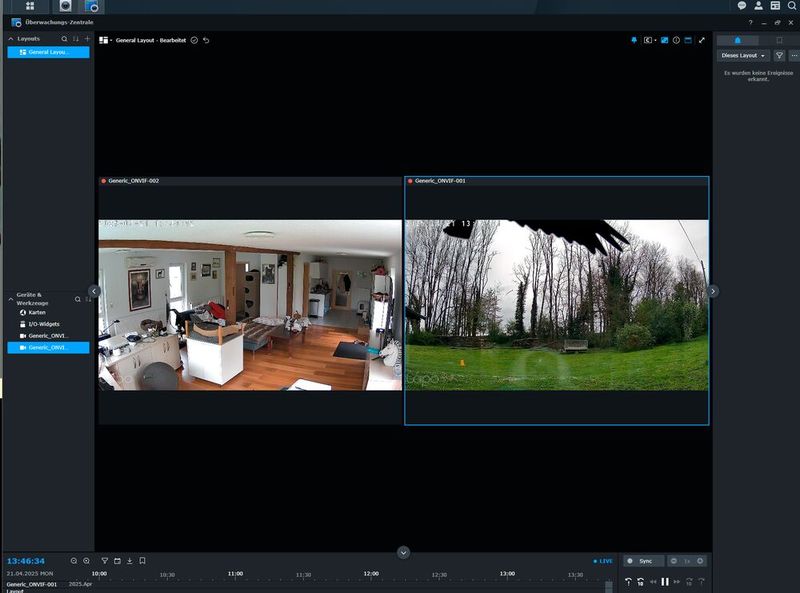Zoom out the timeline
Image resolution: width=800 pixels, height=593 pixels.
pos(74,561)
